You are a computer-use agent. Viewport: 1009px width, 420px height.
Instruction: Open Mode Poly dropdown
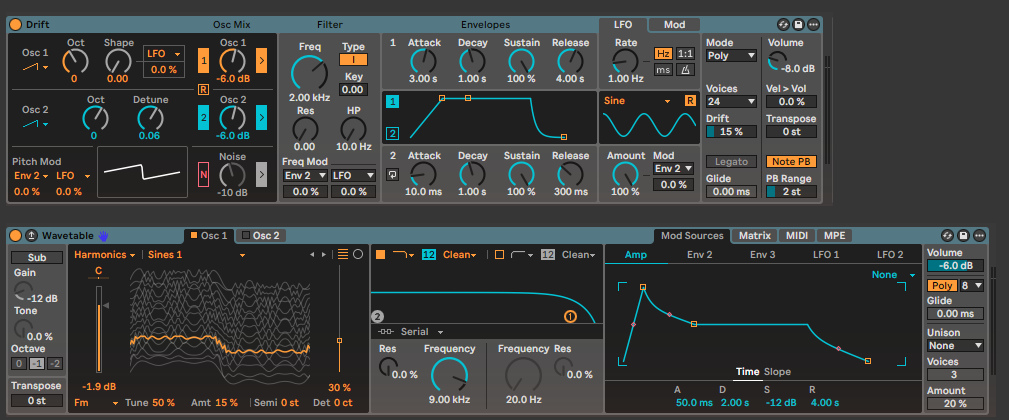[731, 55]
